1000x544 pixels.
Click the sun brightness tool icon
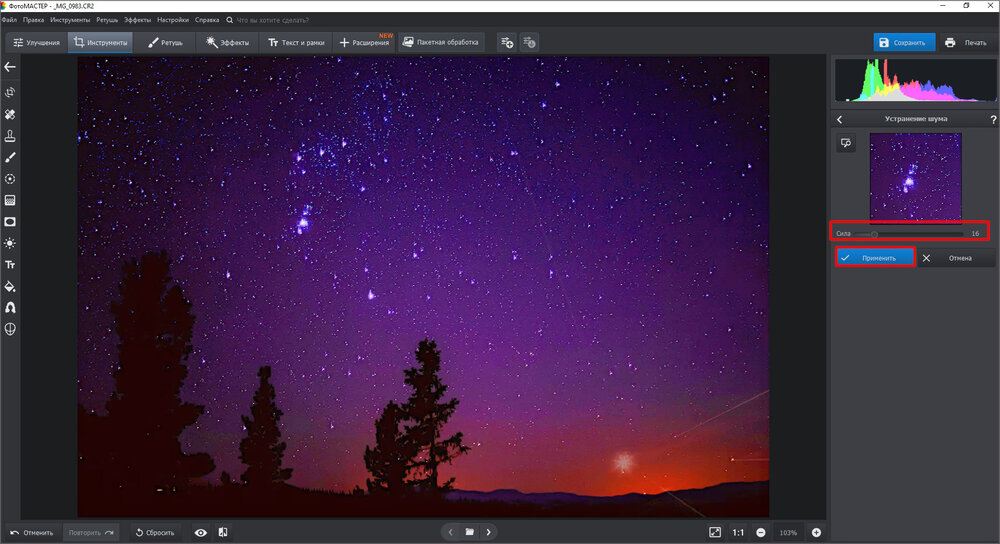point(10,243)
